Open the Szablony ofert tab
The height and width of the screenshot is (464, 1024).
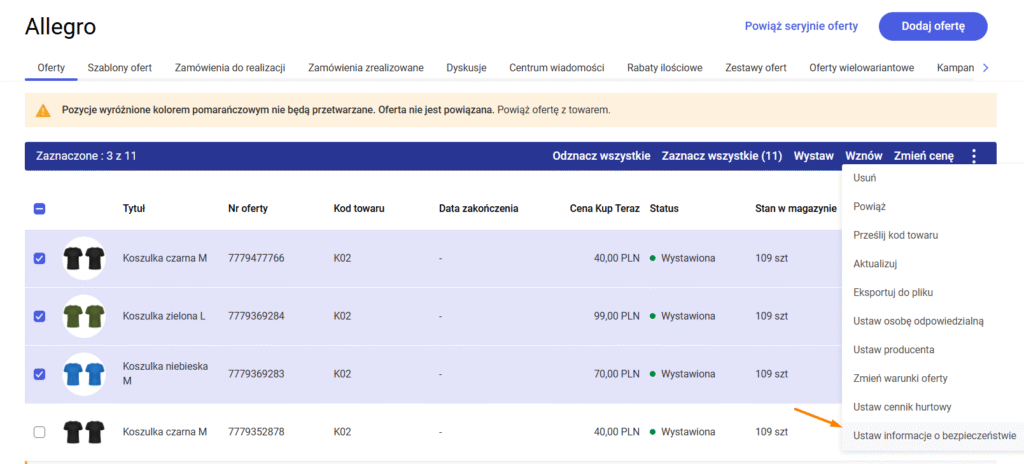point(120,67)
